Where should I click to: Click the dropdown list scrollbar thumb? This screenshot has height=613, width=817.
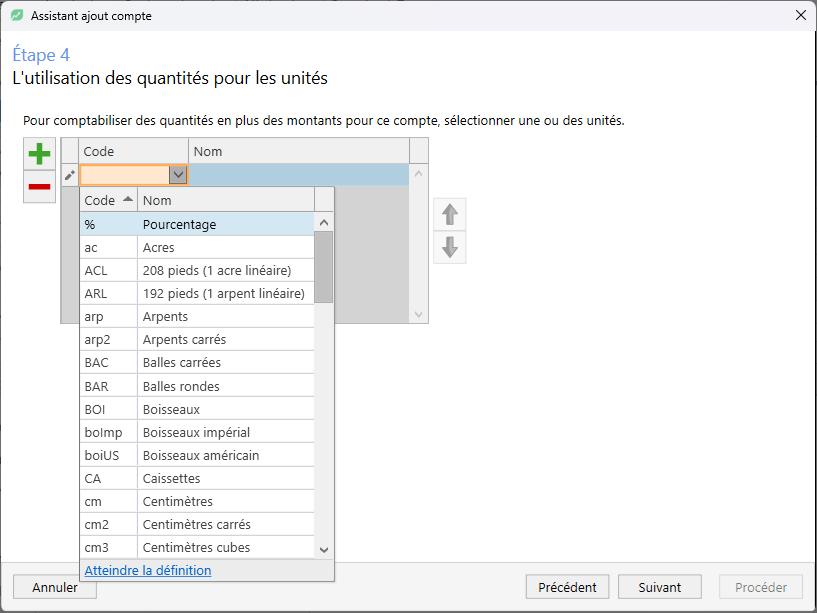click(324, 267)
